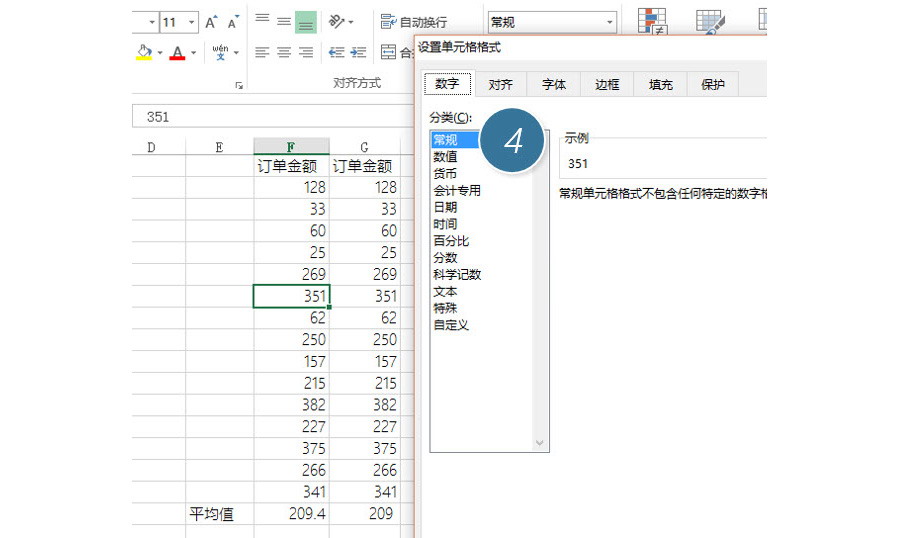Click the 209 average cell in column G

pyautogui.click(x=364, y=514)
